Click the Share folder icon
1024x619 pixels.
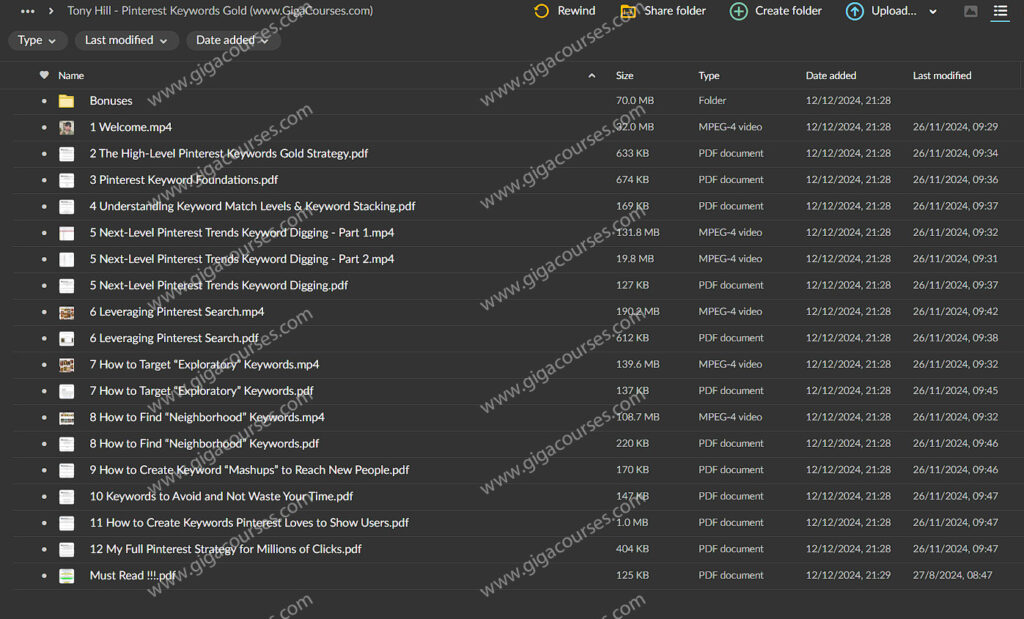[628, 11]
